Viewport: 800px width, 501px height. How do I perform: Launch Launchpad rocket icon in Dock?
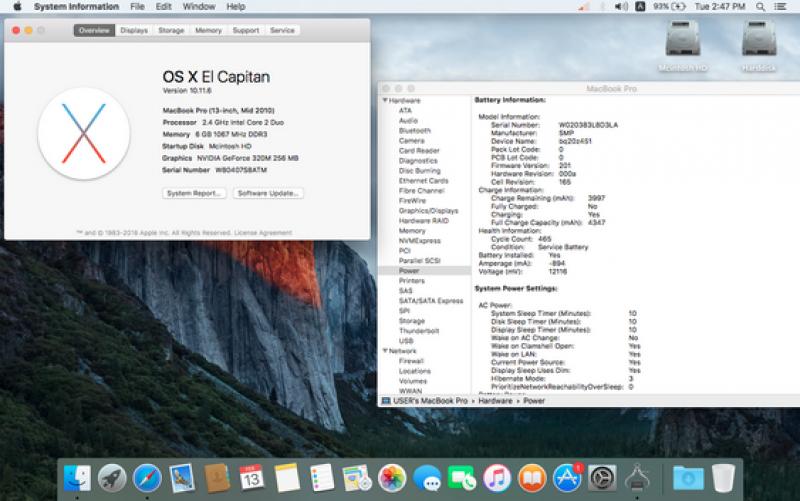(x=112, y=478)
